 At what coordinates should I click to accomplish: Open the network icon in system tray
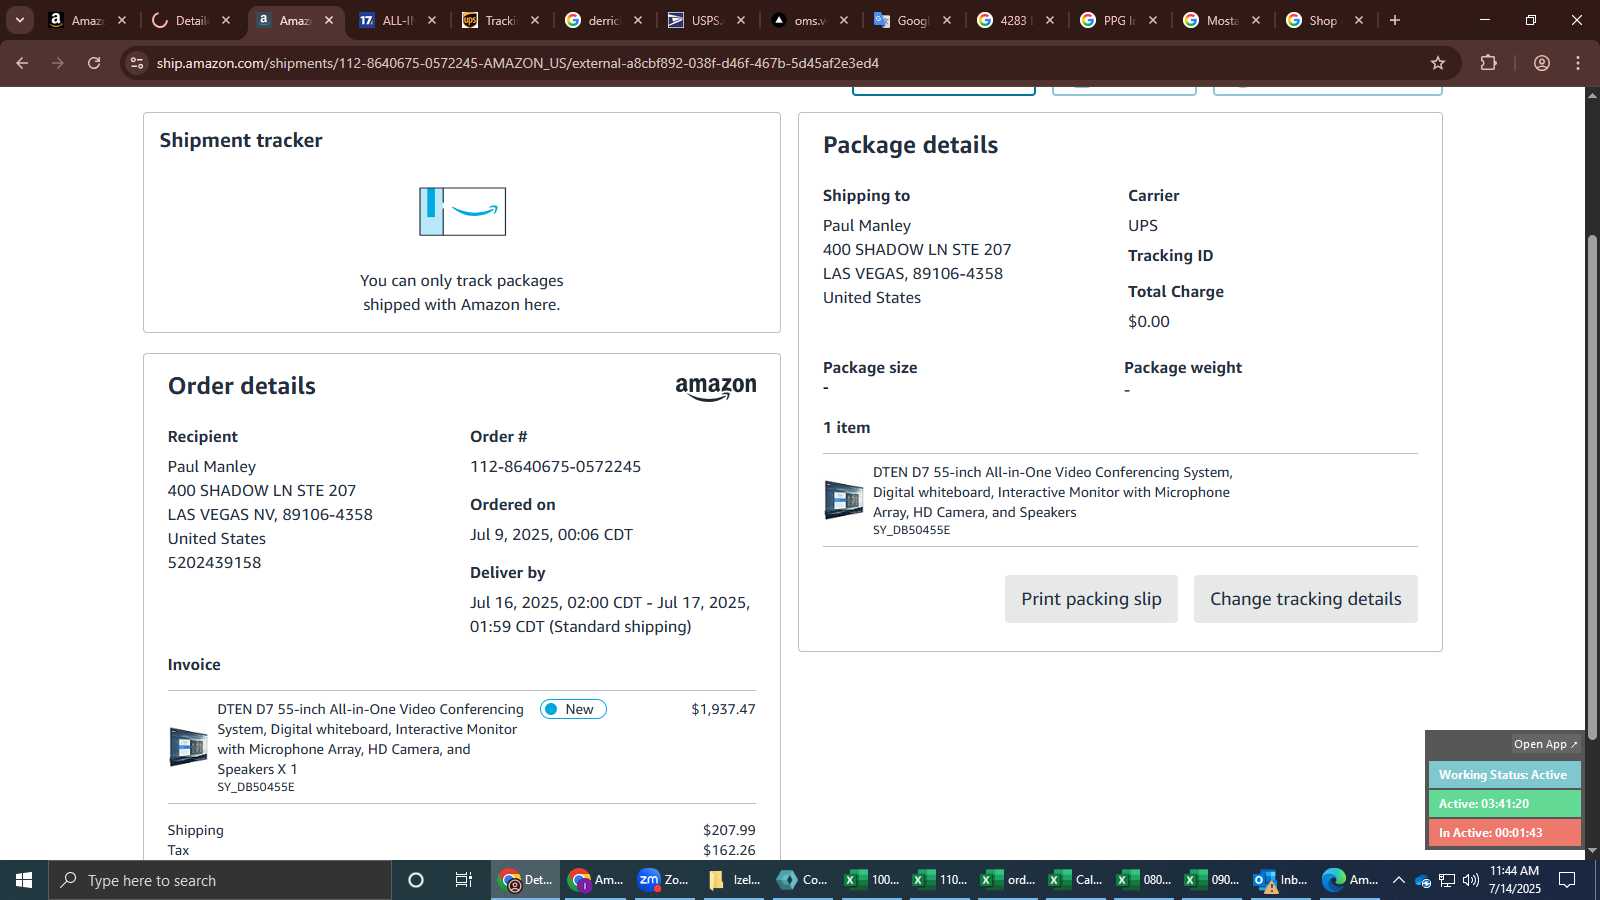tap(1447, 880)
